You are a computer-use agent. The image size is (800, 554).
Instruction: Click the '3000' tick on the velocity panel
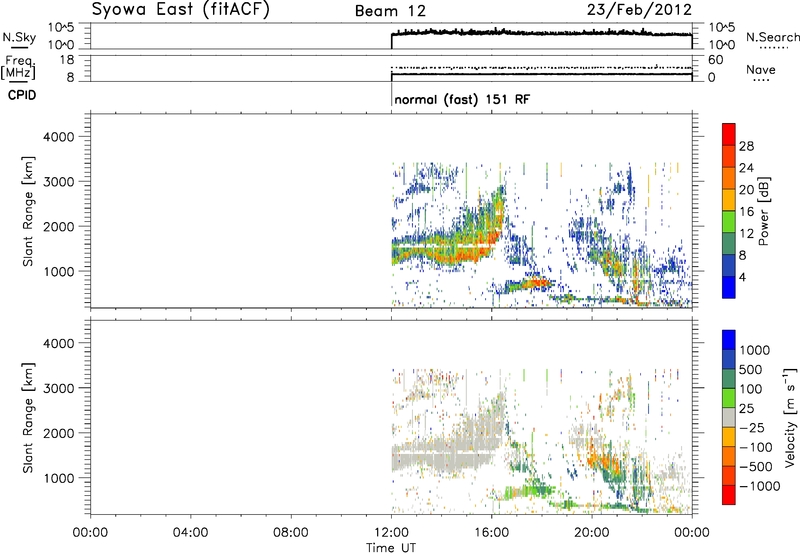pyautogui.click(x=58, y=388)
